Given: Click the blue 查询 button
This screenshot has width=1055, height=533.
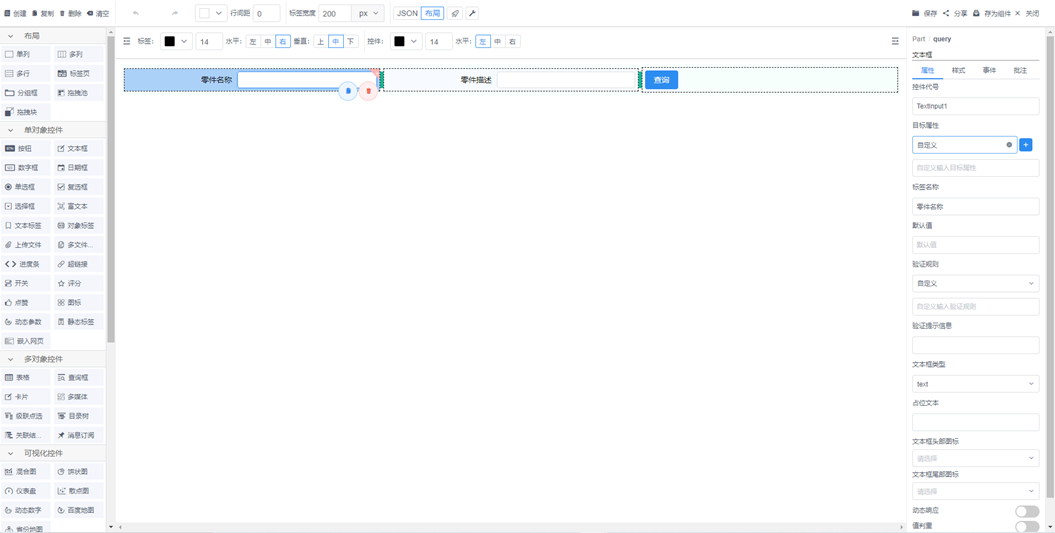Looking at the screenshot, I should pyautogui.click(x=661, y=80).
